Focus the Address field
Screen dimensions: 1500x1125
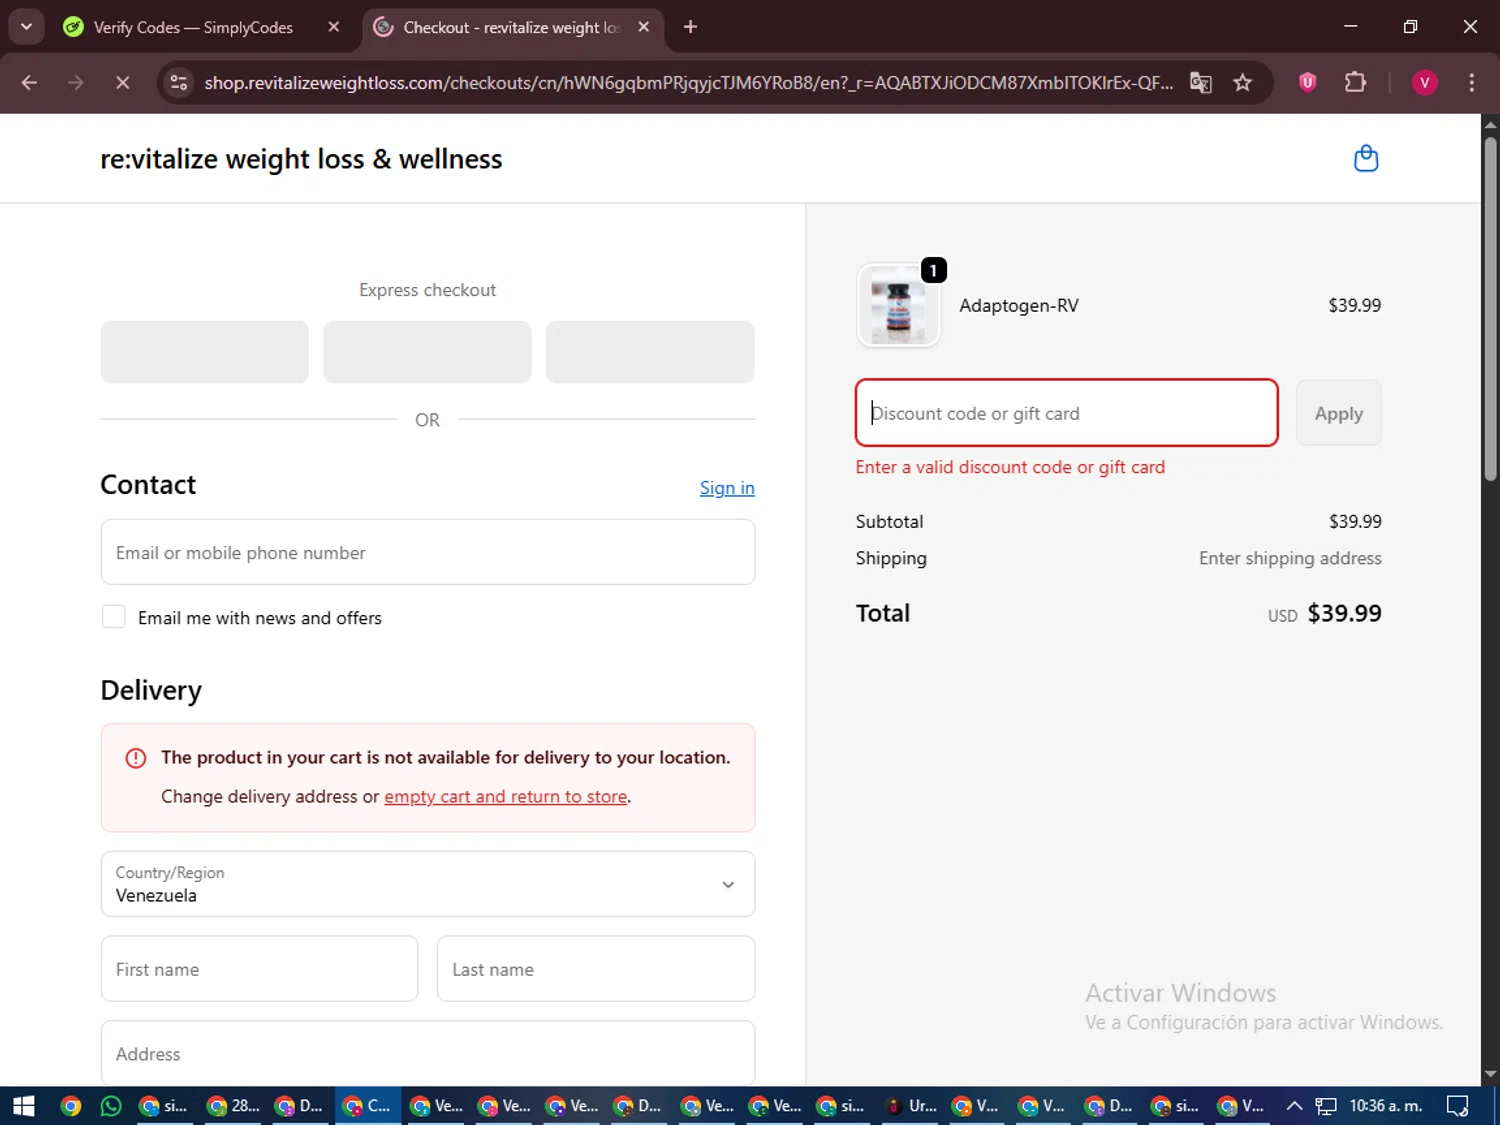[x=428, y=1053]
